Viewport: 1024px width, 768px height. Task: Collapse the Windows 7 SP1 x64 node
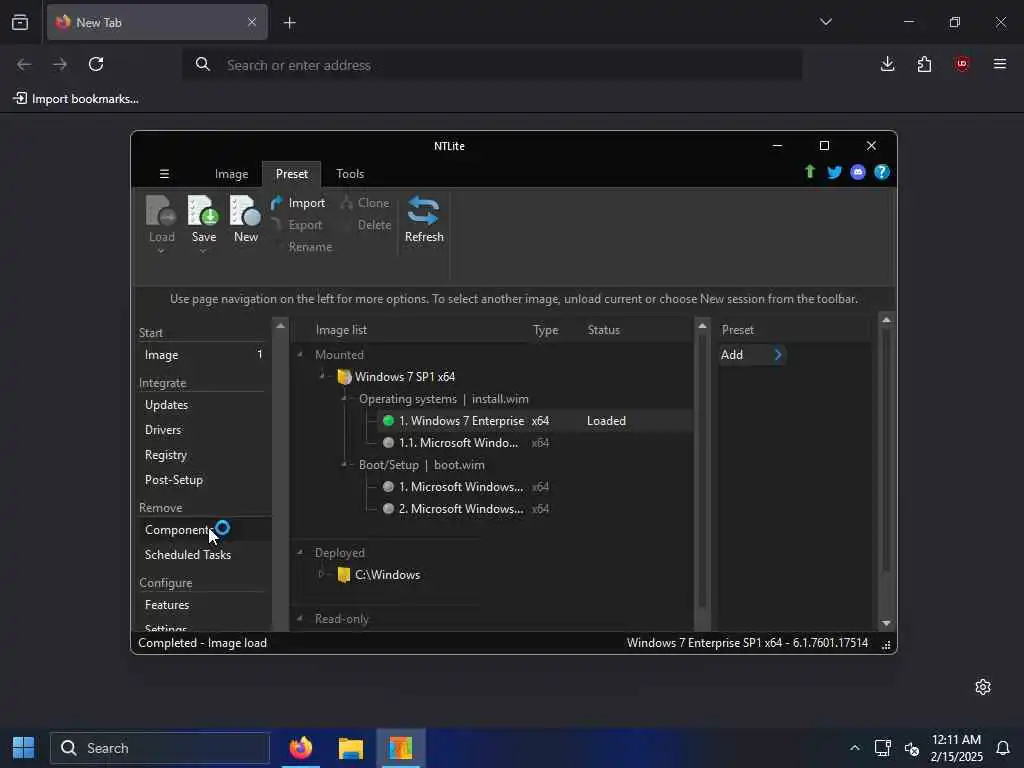click(322, 377)
